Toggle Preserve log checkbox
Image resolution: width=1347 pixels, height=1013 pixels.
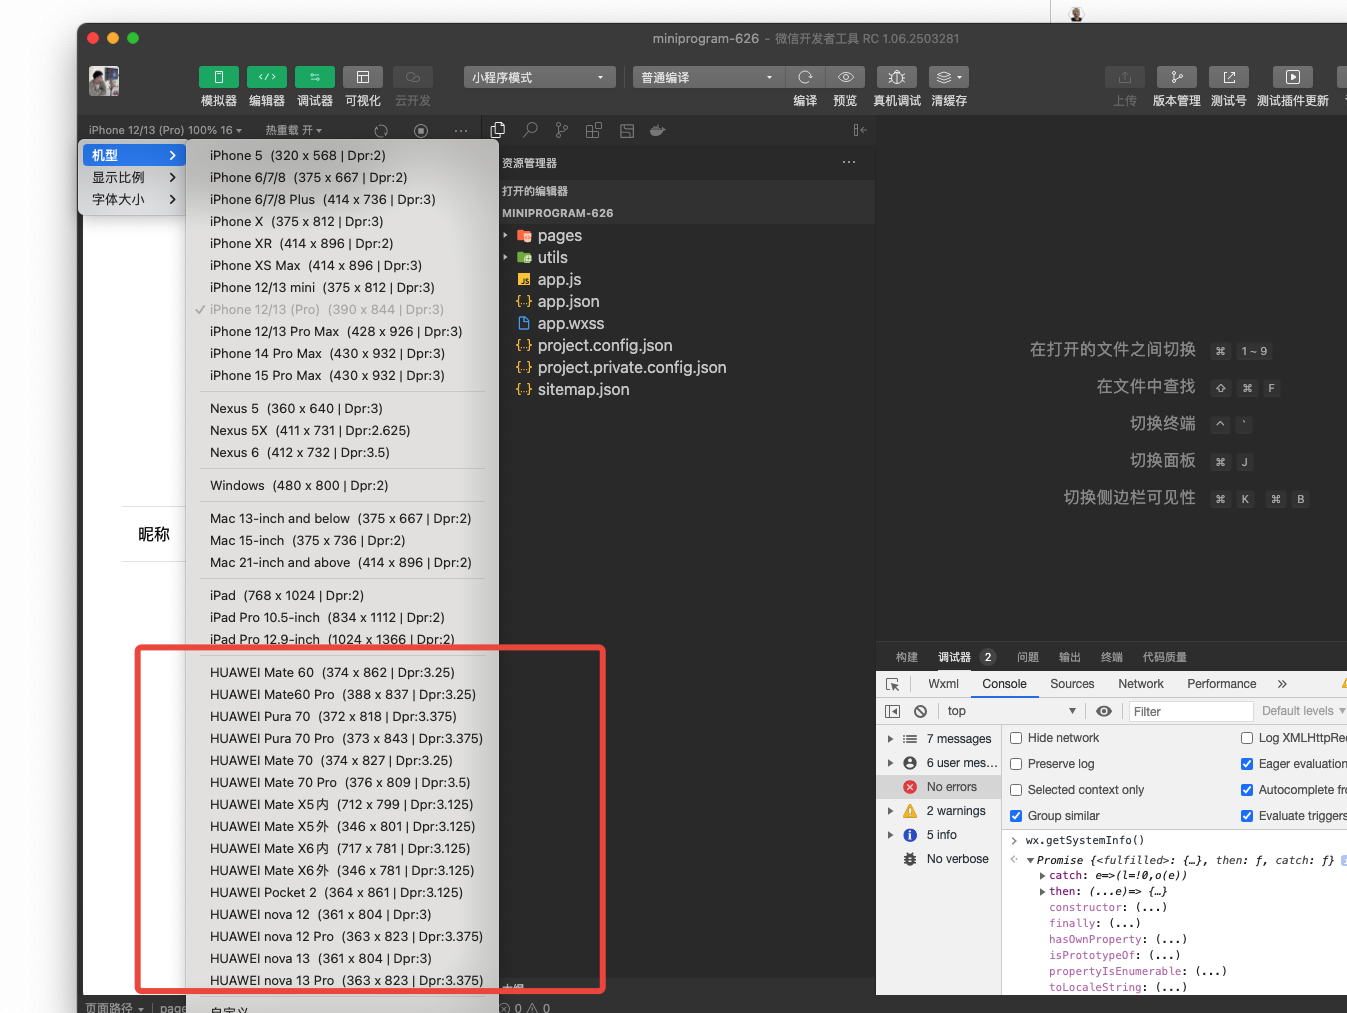1016,764
